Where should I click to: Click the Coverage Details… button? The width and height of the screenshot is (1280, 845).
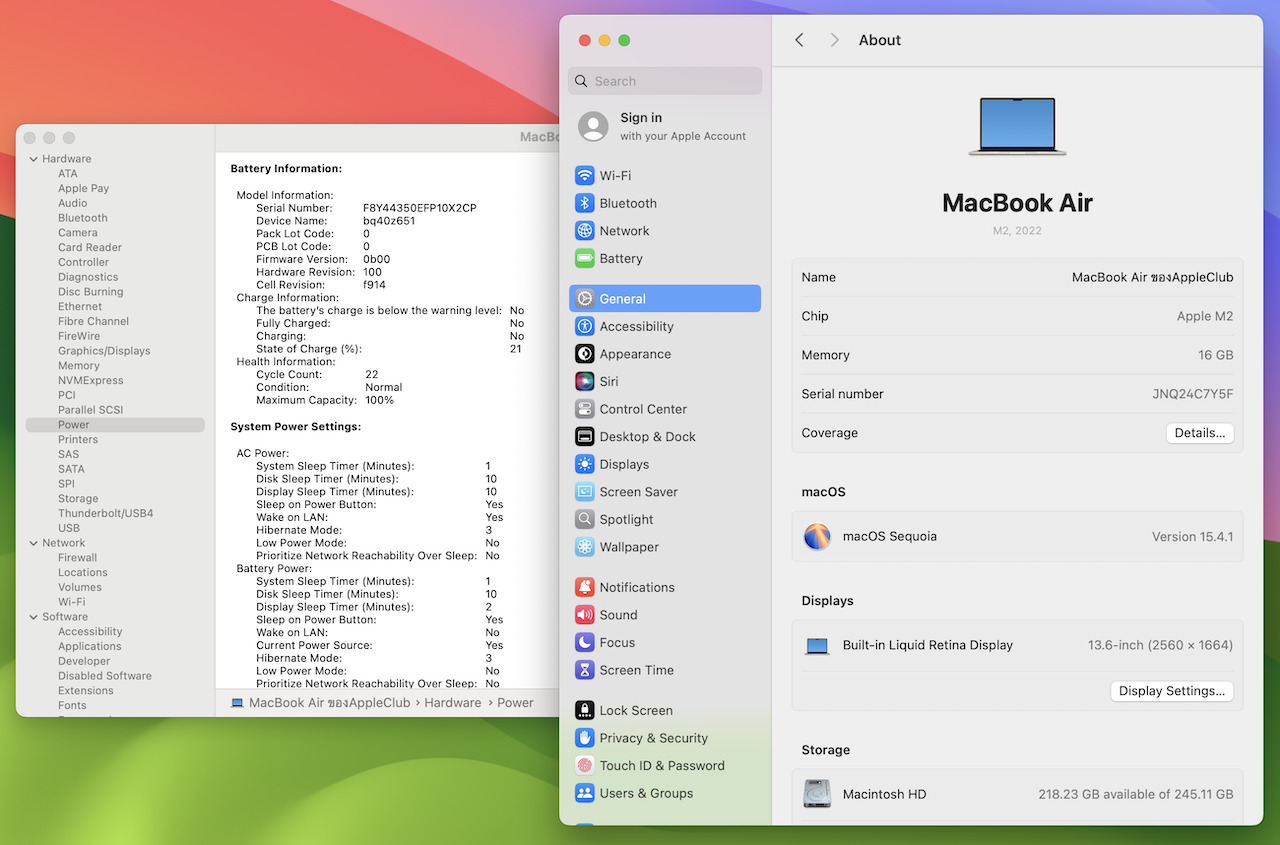point(1200,433)
